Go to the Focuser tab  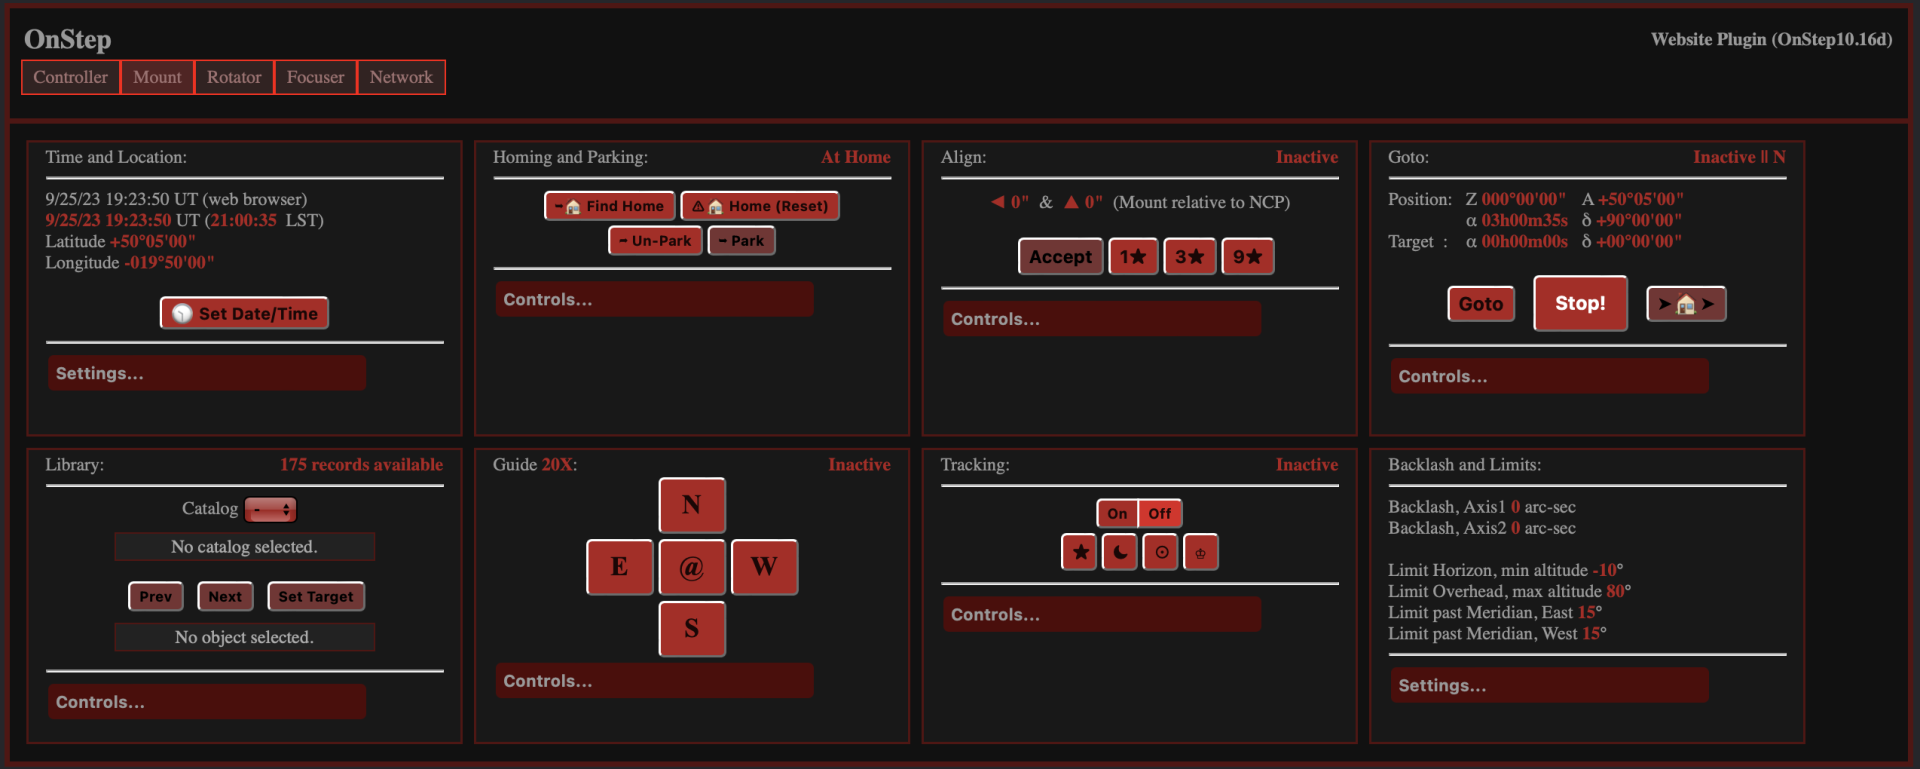pyautogui.click(x=315, y=77)
